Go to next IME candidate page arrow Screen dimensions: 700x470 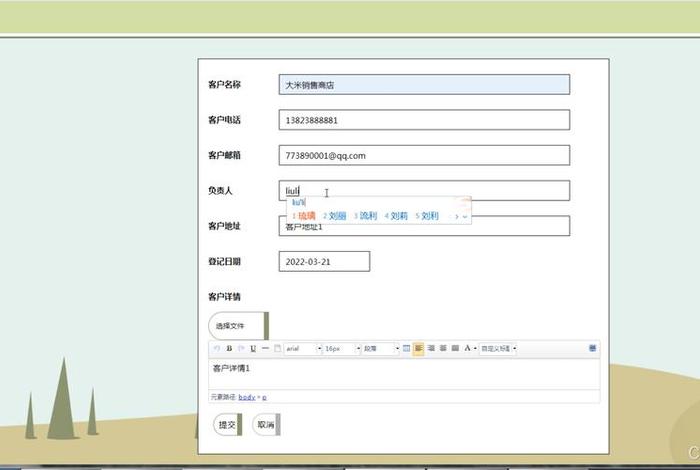(x=457, y=216)
